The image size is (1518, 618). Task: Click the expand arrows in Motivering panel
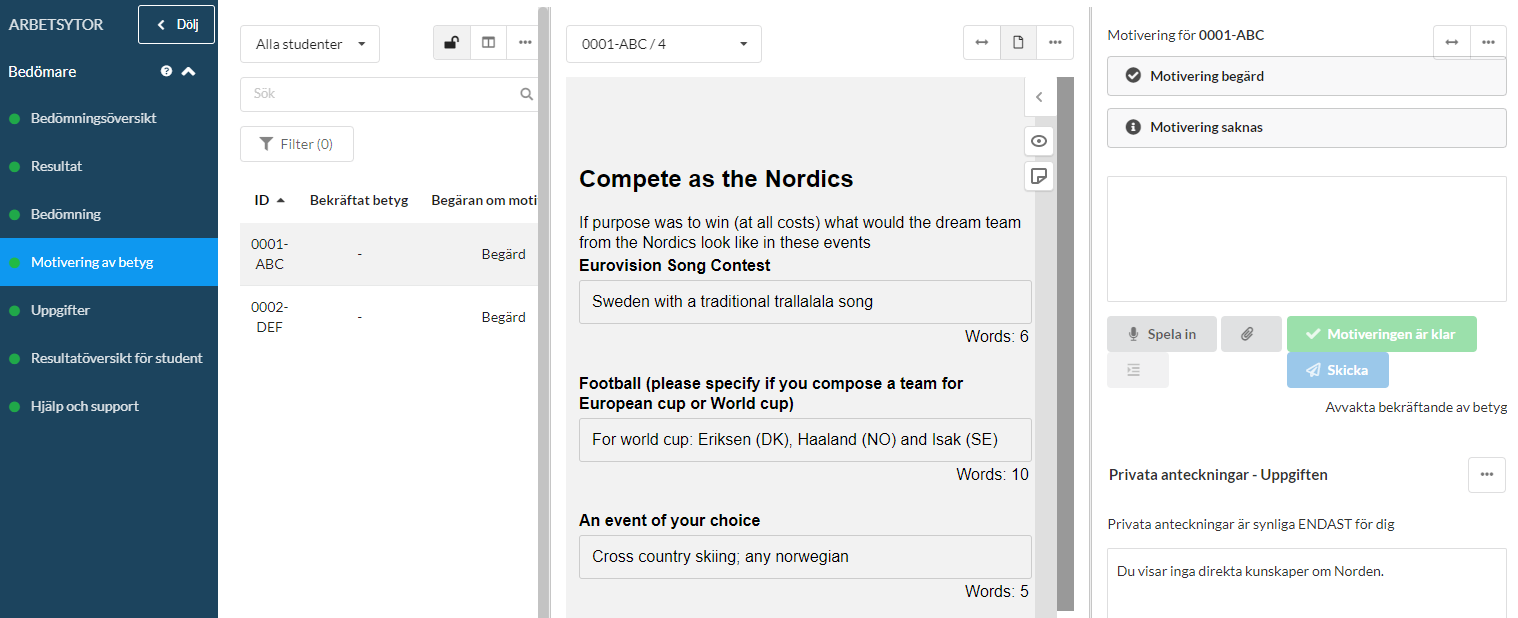1452,42
